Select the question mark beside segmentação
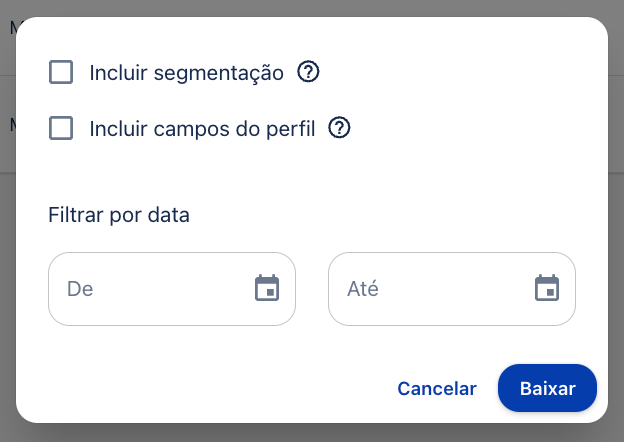 308,72
